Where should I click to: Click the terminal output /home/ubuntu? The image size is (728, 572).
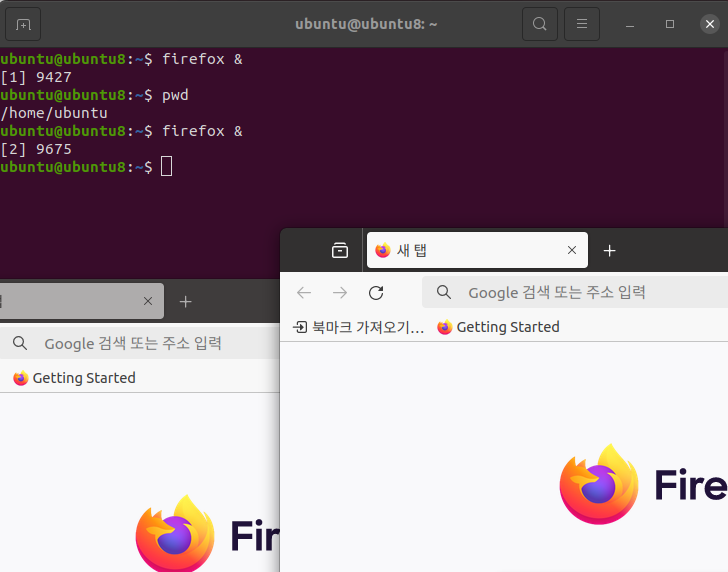pos(54,113)
